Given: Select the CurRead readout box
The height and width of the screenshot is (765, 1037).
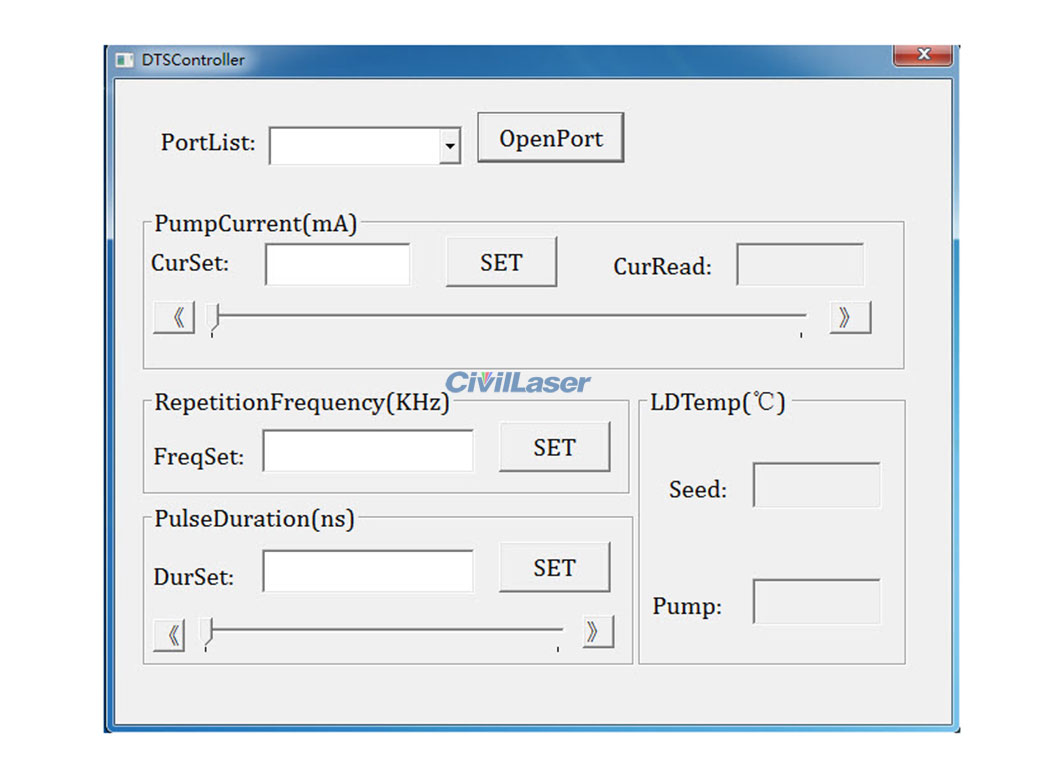Looking at the screenshot, I should (800, 265).
